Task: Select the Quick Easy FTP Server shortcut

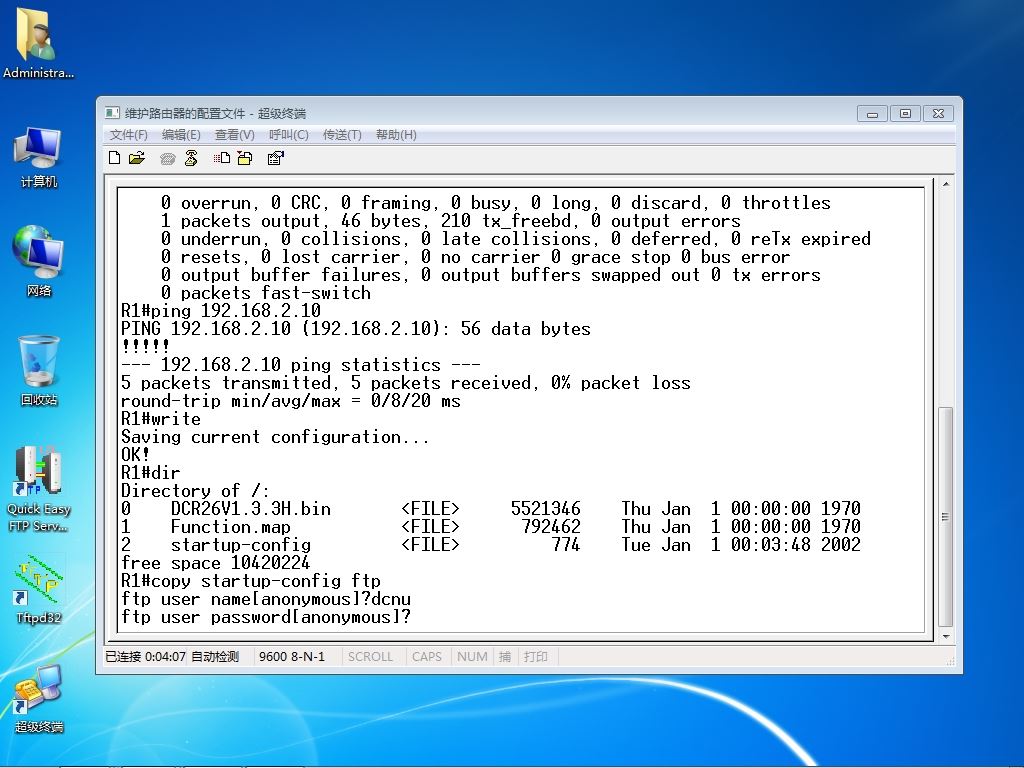Action: (39, 488)
